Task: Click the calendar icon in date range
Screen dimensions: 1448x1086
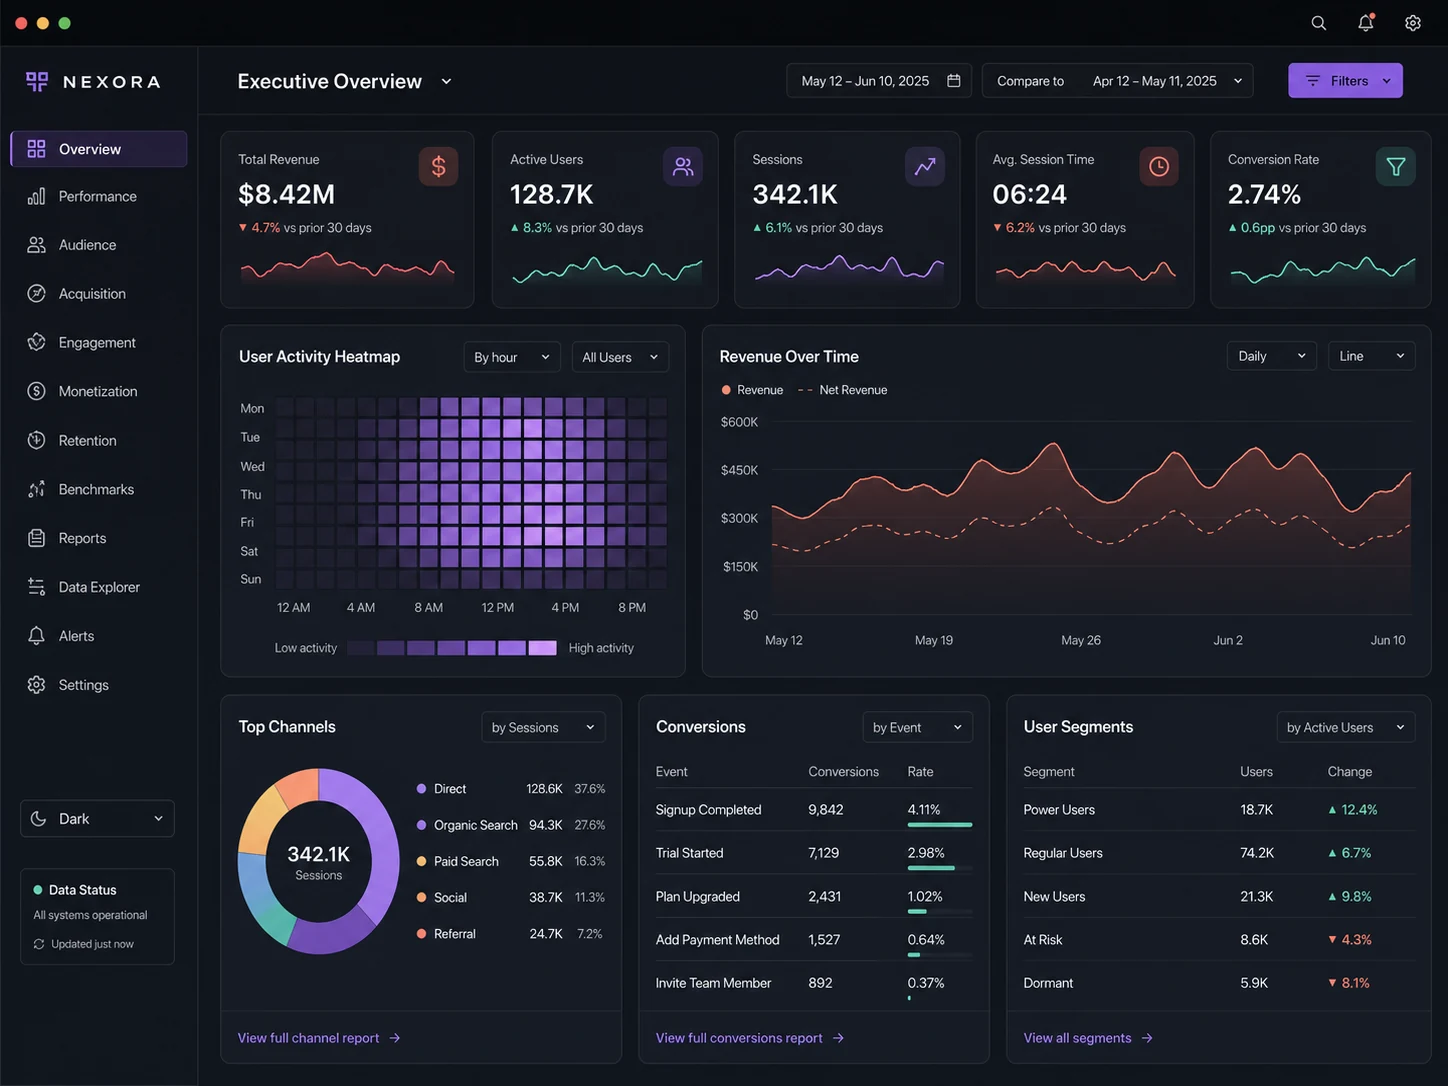Action: pyautogui.click(x=954, y=81)
